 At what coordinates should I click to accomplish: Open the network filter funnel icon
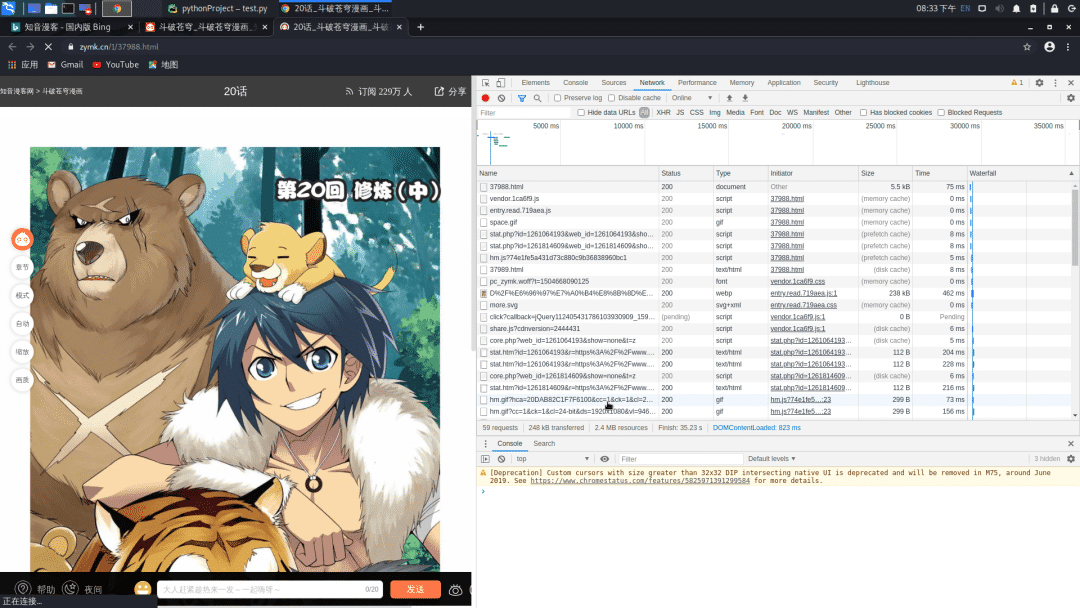(x=521, y=97)
